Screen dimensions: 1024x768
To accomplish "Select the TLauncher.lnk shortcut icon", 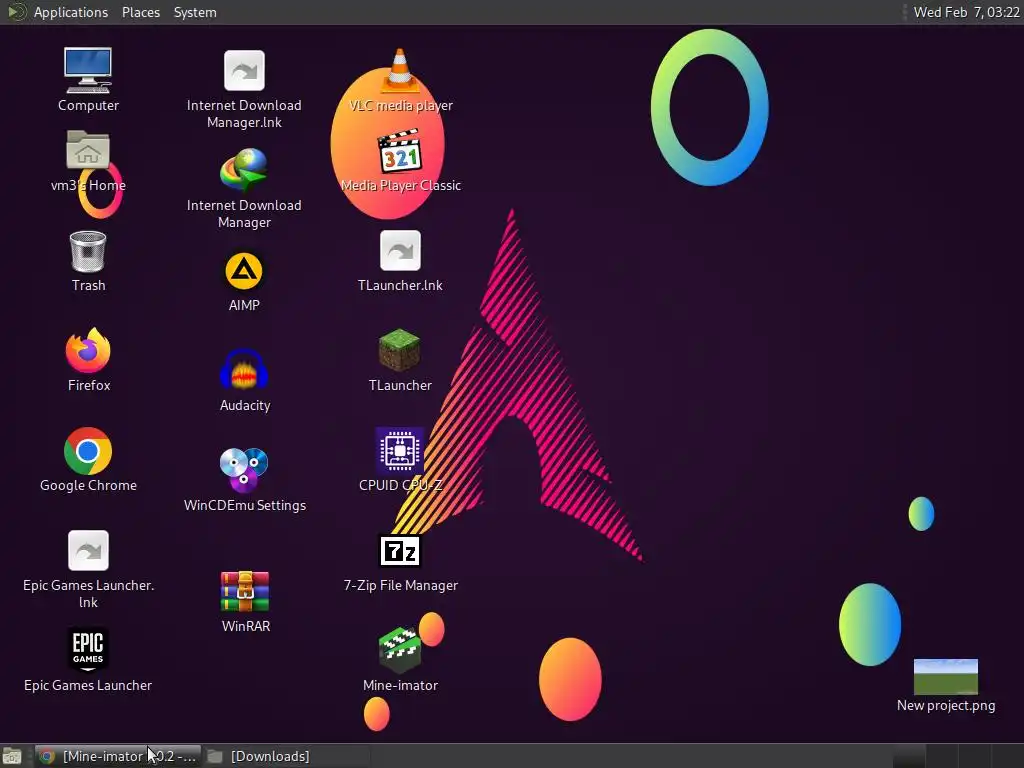I will (x=400, y=251).
